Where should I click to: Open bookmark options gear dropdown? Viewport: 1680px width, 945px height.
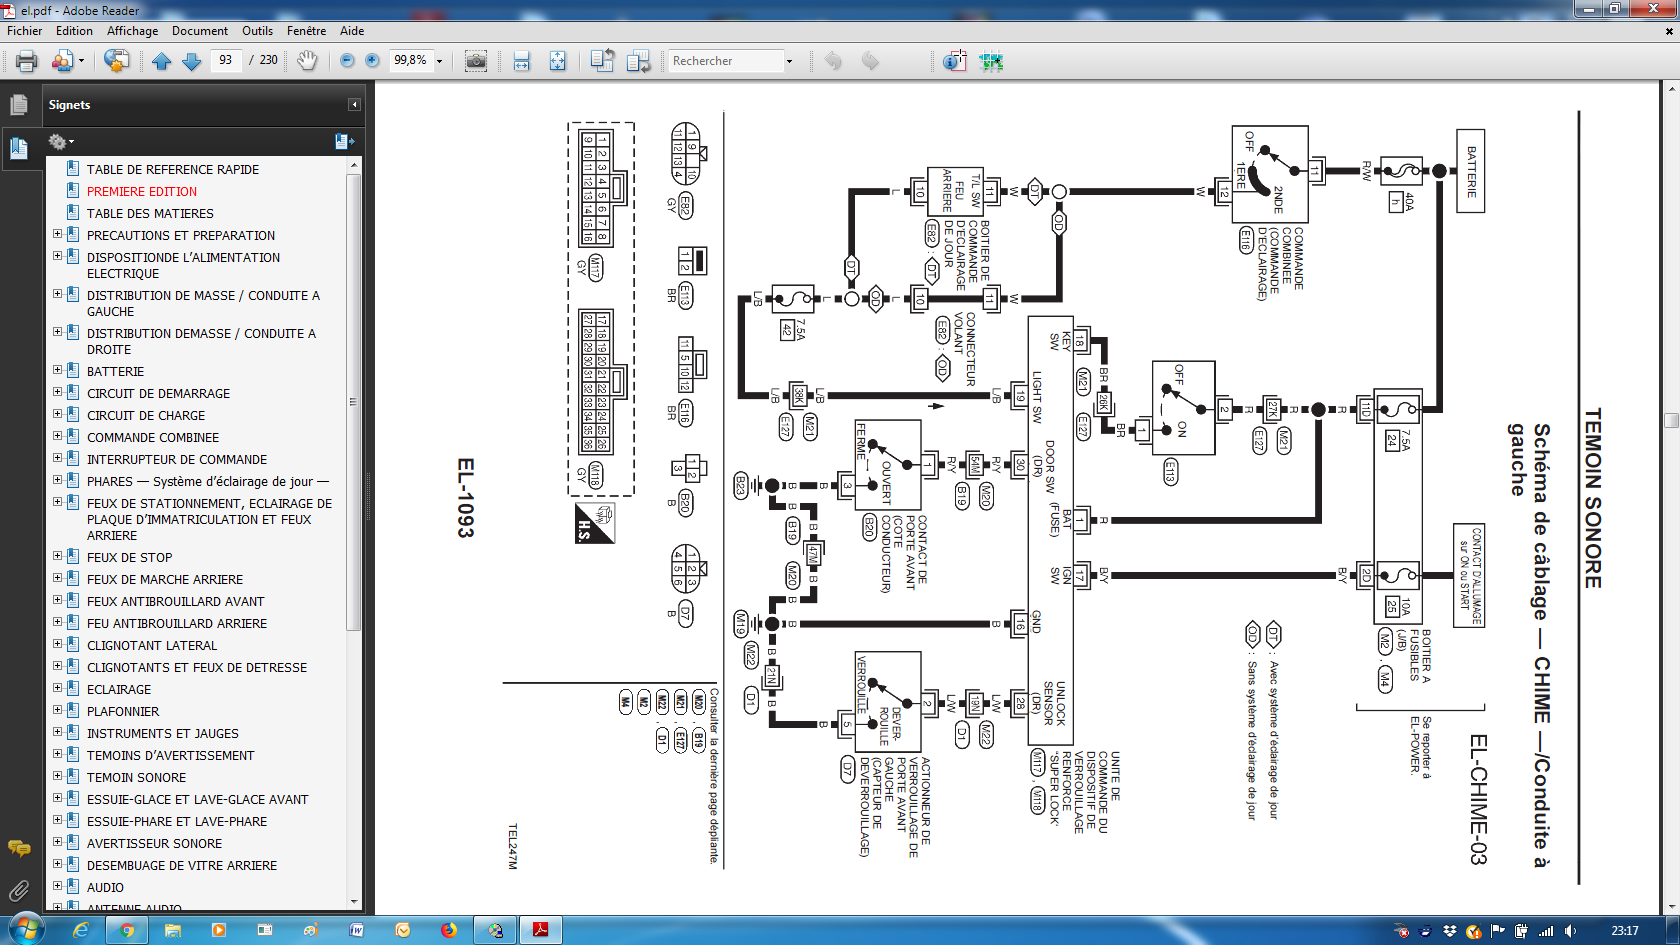coord(61,142)
